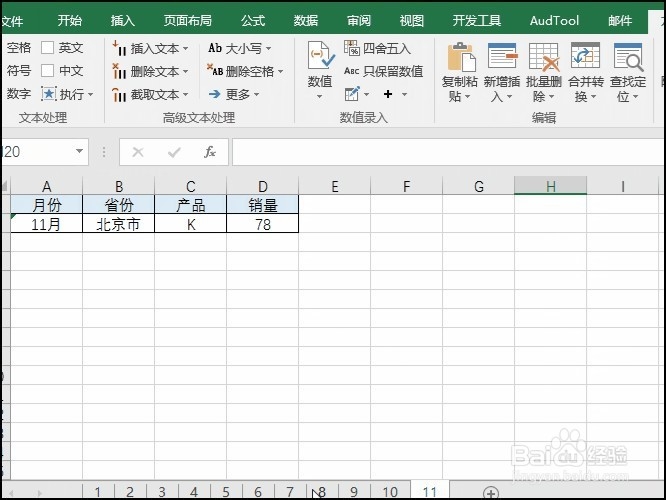Image resolution: width=666 pixels, height=500 pixels.
Task: Expand the 执行 dropdown arrow
Action: point(90,94)
